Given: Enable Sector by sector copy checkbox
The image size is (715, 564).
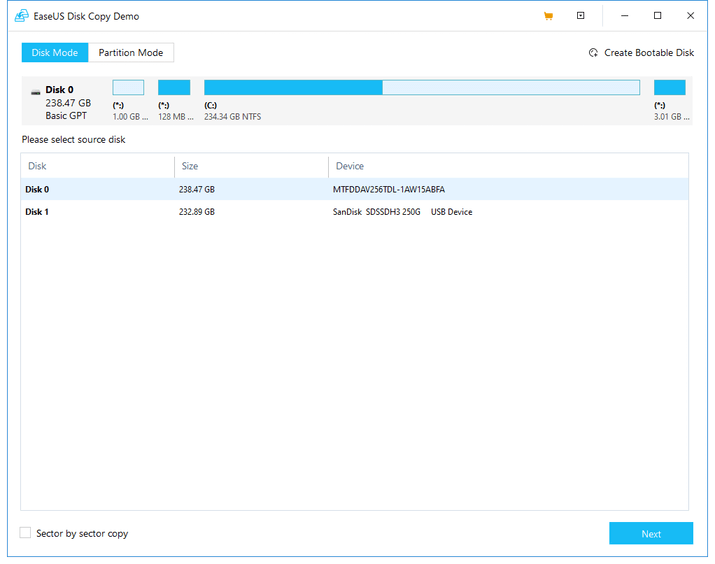Looking at the screenshot, I should click(26, 533).
